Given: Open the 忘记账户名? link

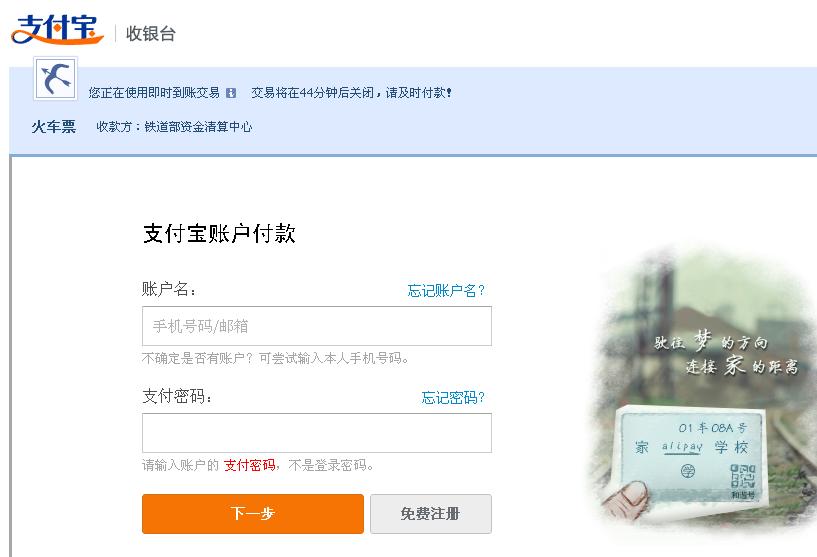Looking at the screenshot, I should coord(446,290).
